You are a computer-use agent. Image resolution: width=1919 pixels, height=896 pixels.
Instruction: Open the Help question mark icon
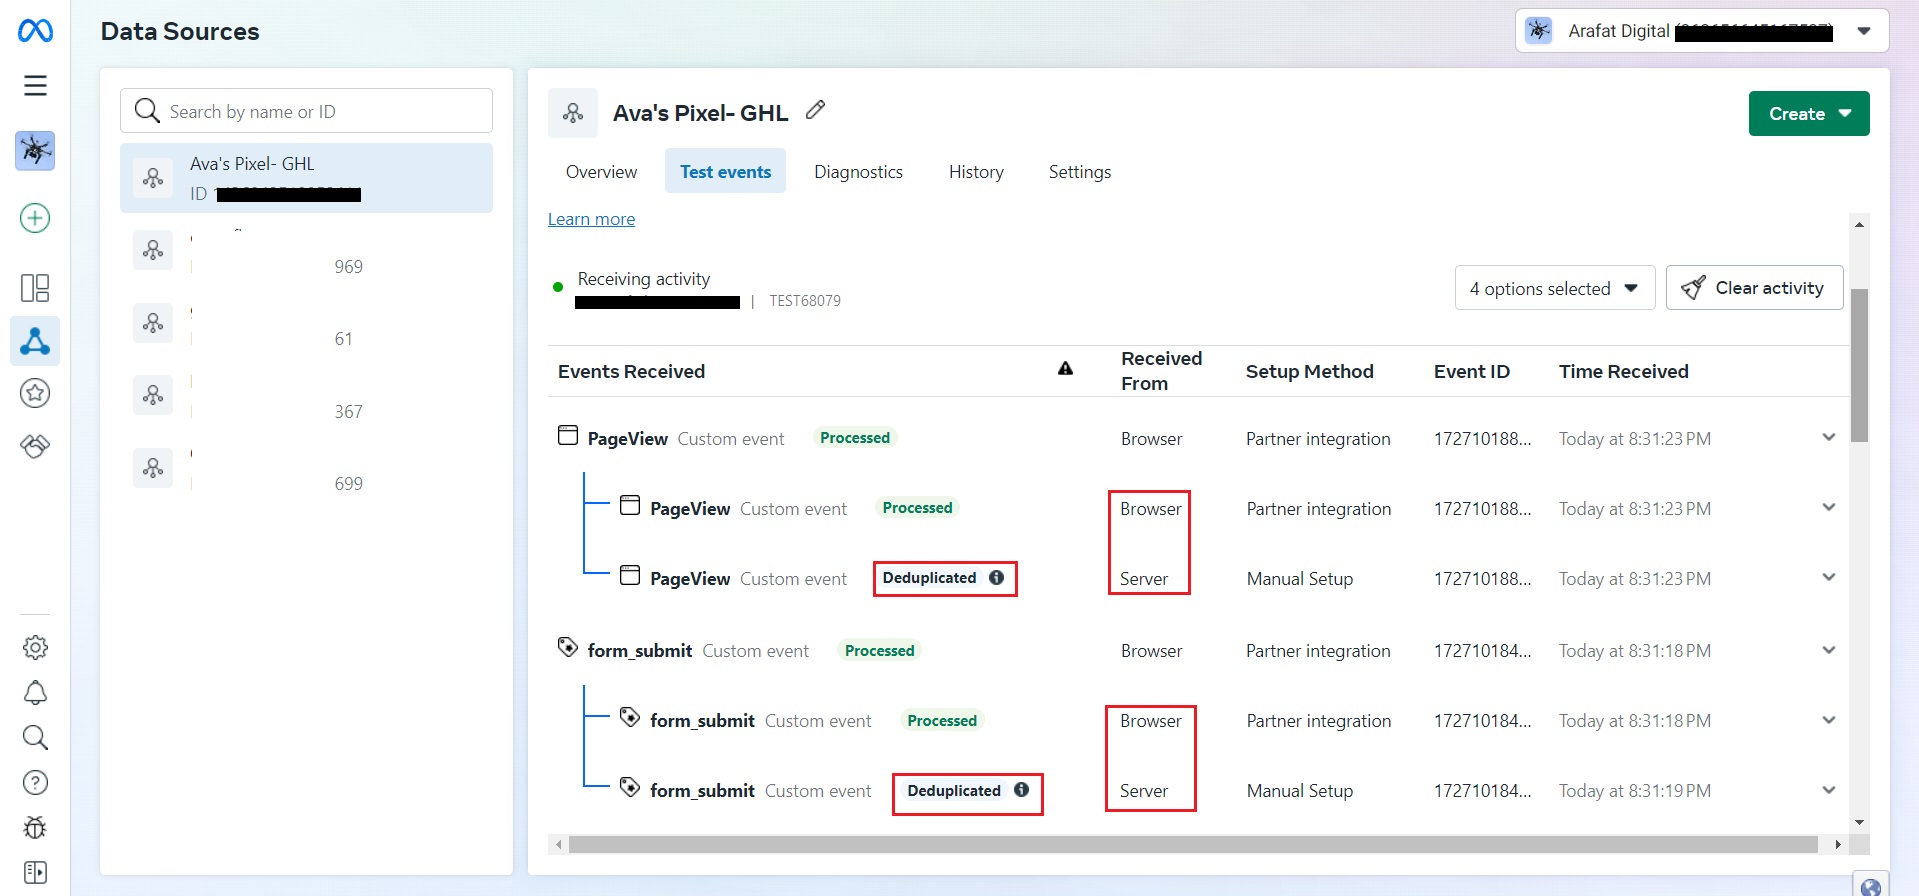(x=35, y=782)
